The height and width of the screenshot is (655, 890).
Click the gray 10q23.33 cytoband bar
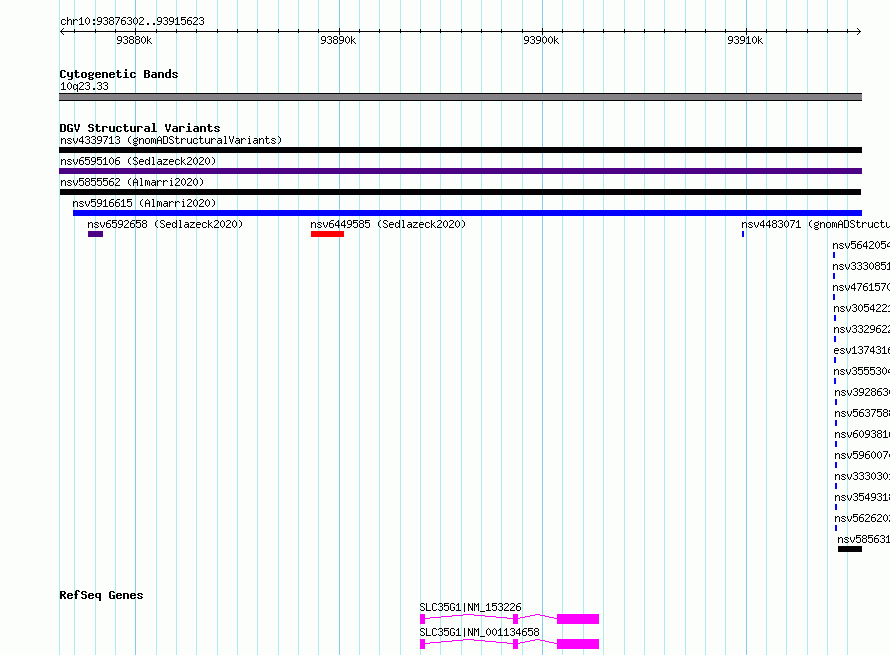[460, 97]
